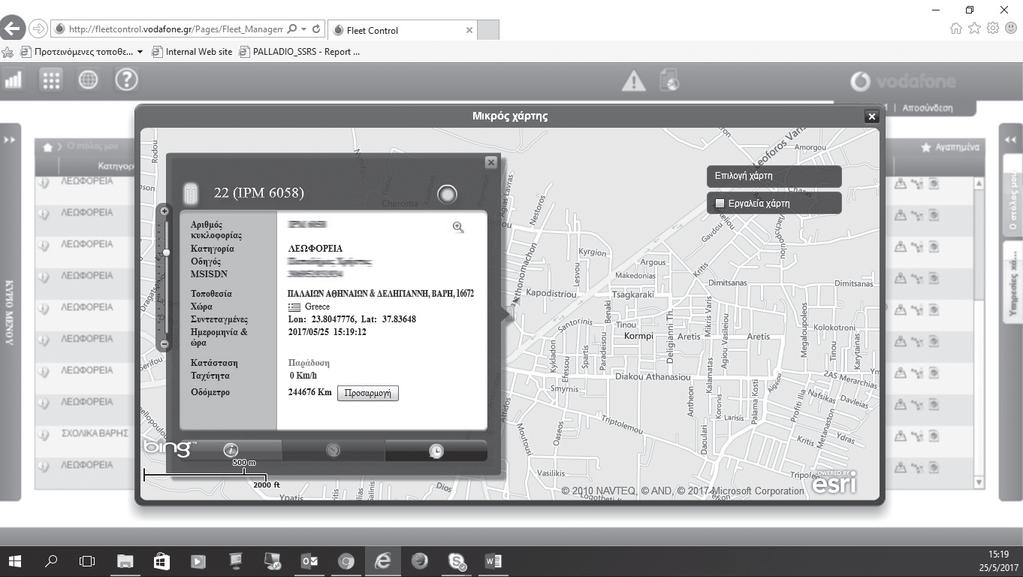The image size is (1023, 577).
Task: Click the Προσαρμογή odometer button
Action: pos(368,393)
